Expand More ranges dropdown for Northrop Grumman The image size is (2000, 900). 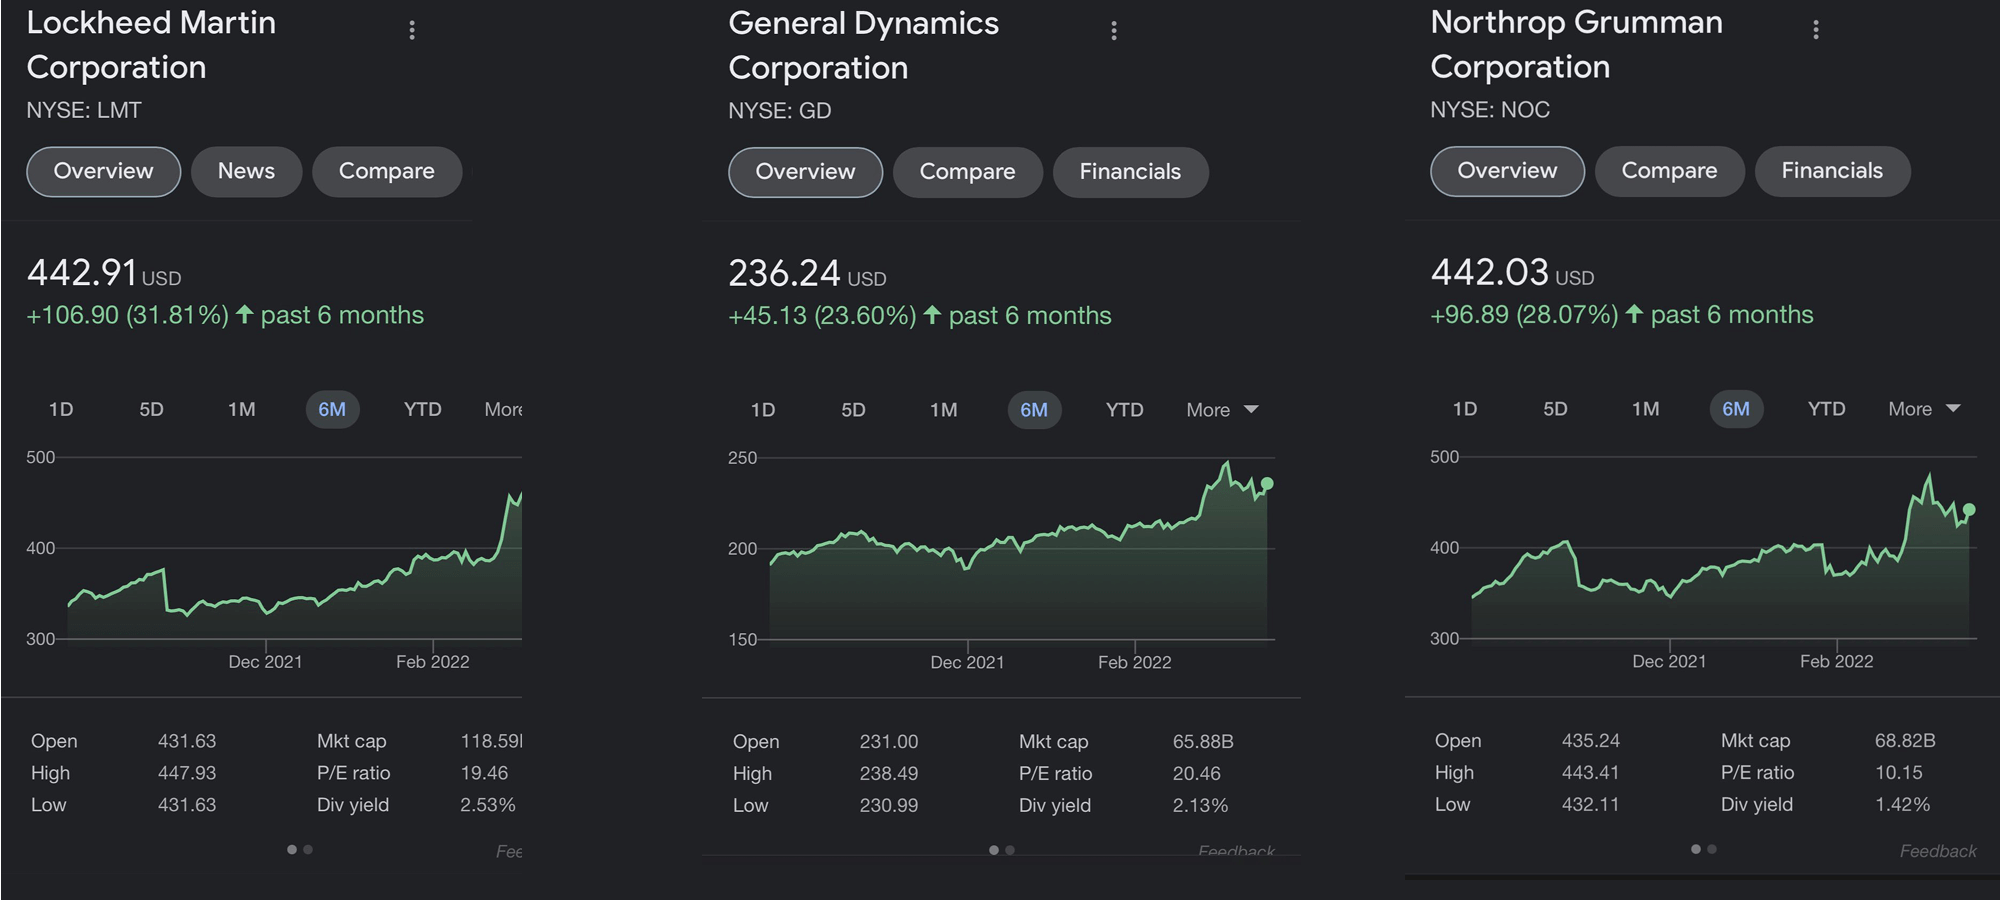tap(1924, 409)
